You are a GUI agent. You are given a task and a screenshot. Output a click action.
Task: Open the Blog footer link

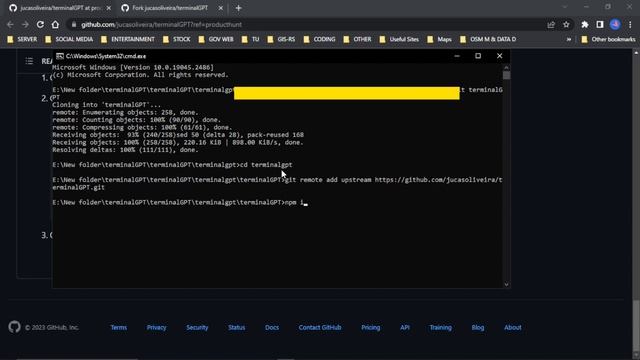pos(478,327)
